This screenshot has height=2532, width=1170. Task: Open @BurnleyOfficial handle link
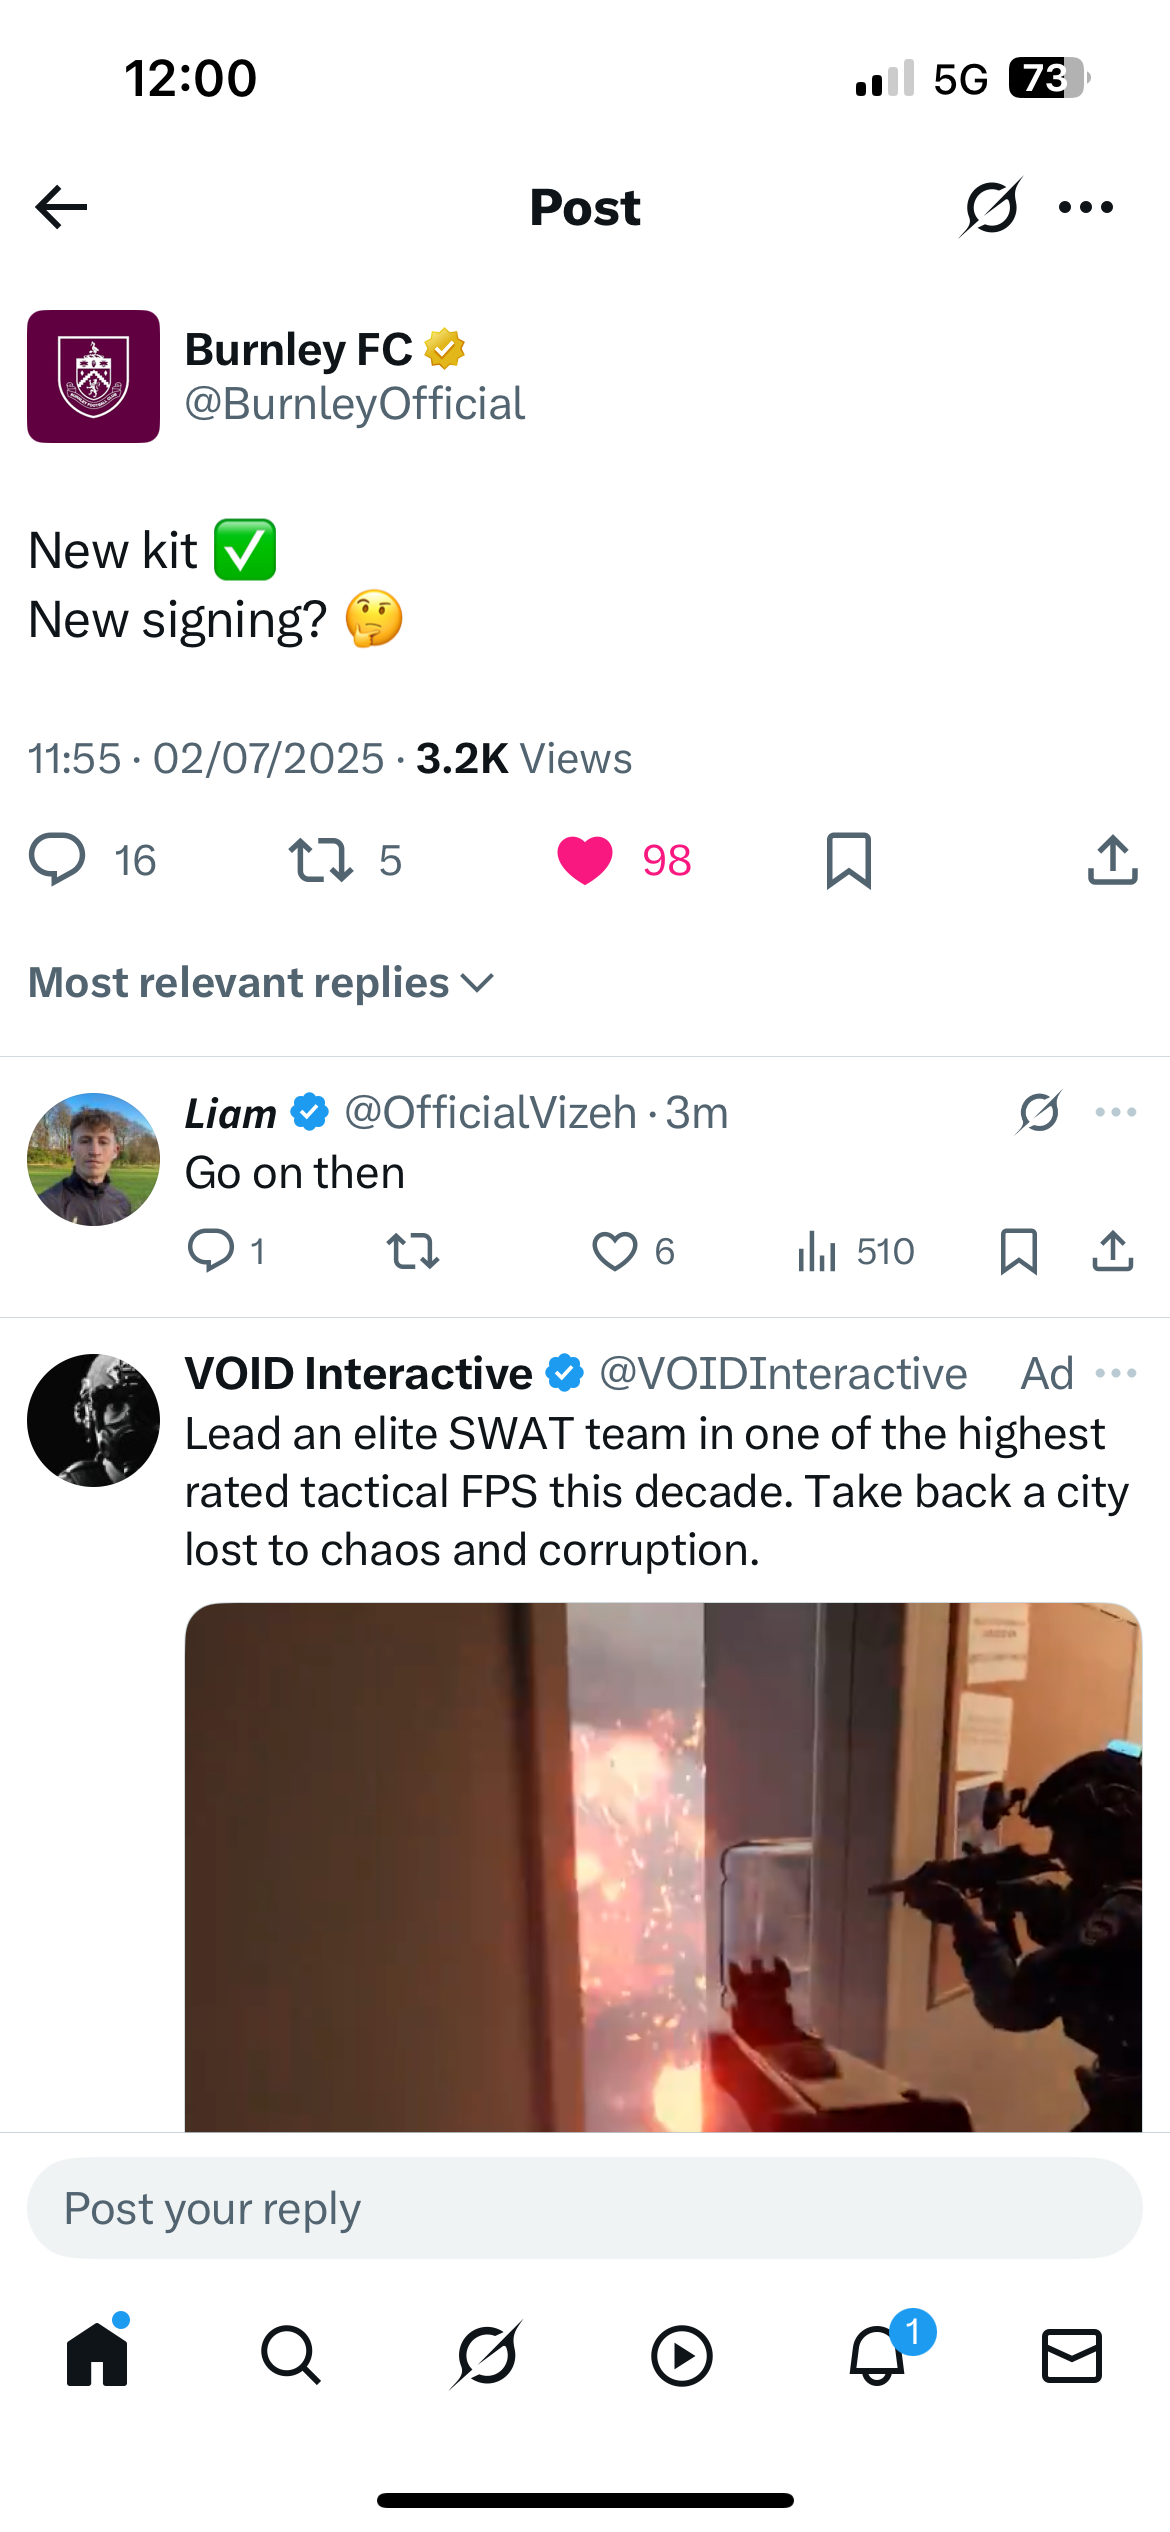point(355,404)
